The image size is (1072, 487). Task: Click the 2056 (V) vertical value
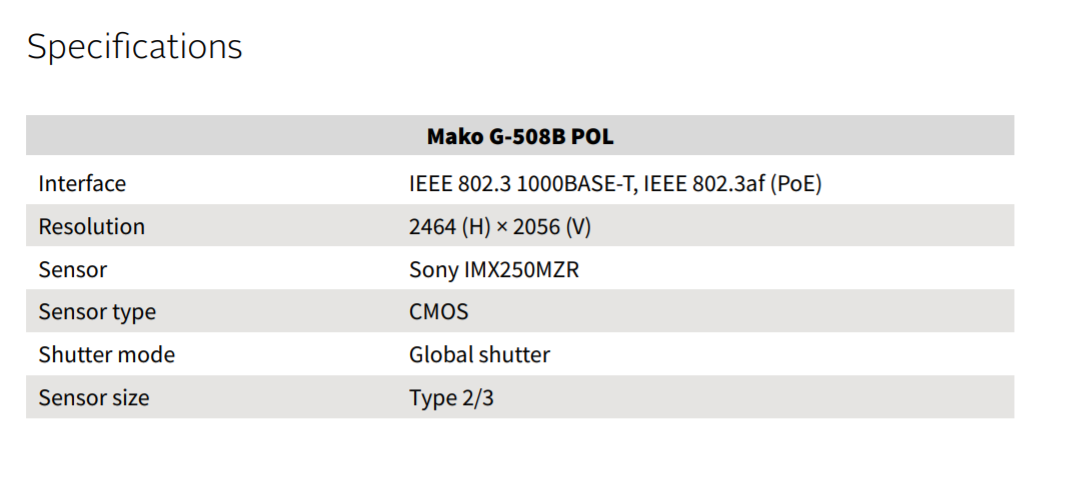point(551,227)
